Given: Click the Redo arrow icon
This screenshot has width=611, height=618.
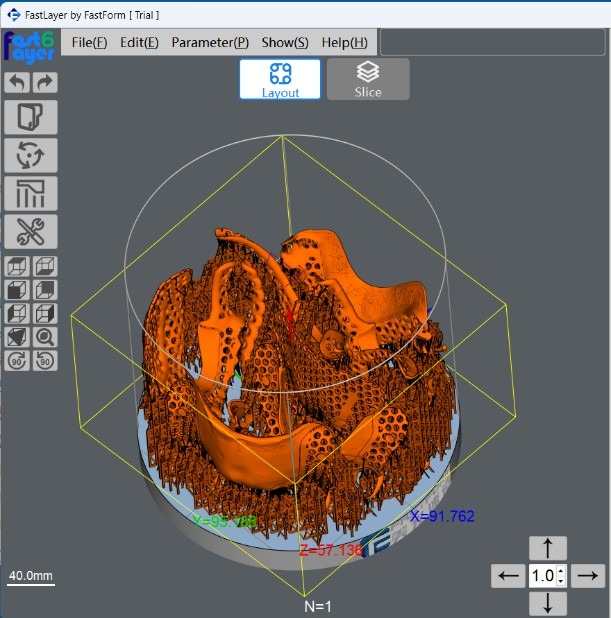Looking at the screenshot, I should (x=45, y=83).
